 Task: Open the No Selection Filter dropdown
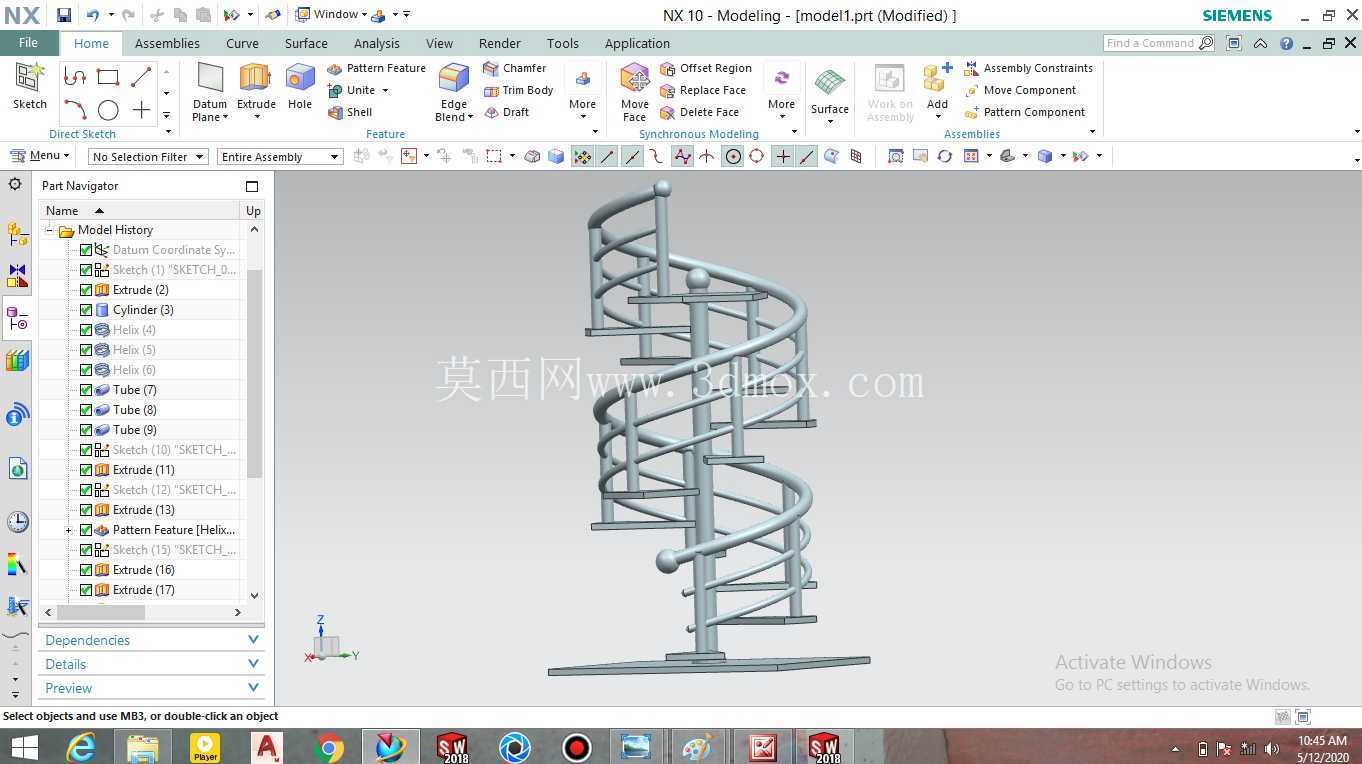tap(148, 157)
